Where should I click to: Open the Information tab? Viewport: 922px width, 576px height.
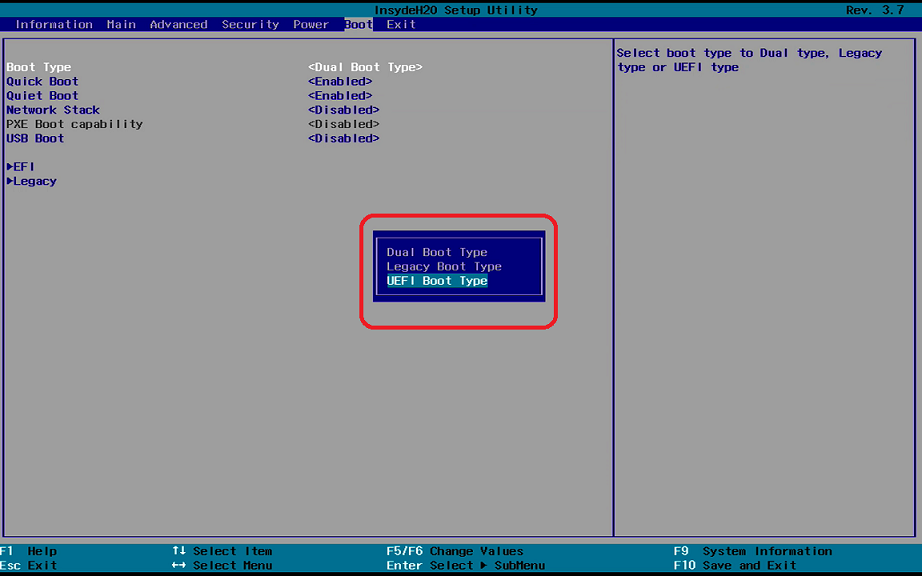coord(54,24)
